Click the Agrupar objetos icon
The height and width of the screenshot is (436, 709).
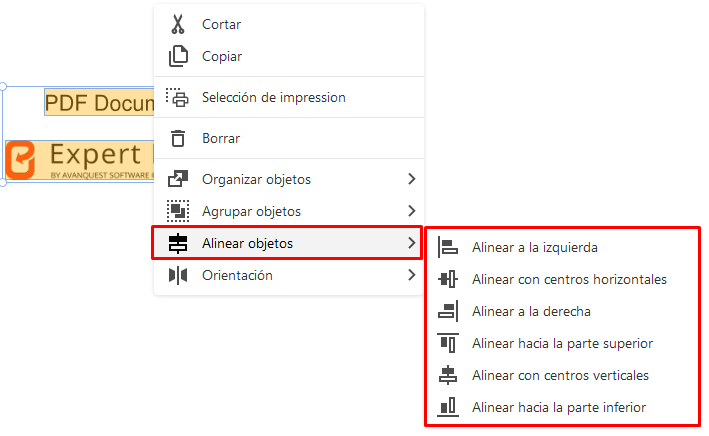[x=178, y=211]
